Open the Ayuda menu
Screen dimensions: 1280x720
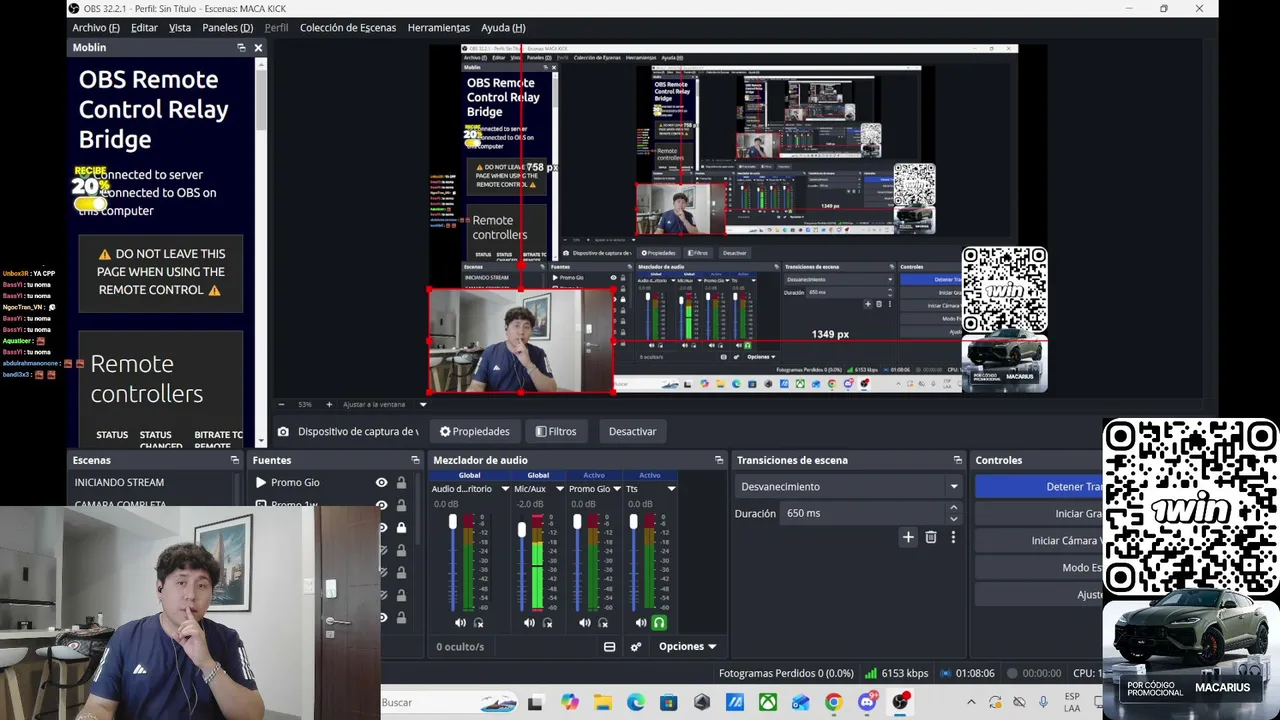503,28
